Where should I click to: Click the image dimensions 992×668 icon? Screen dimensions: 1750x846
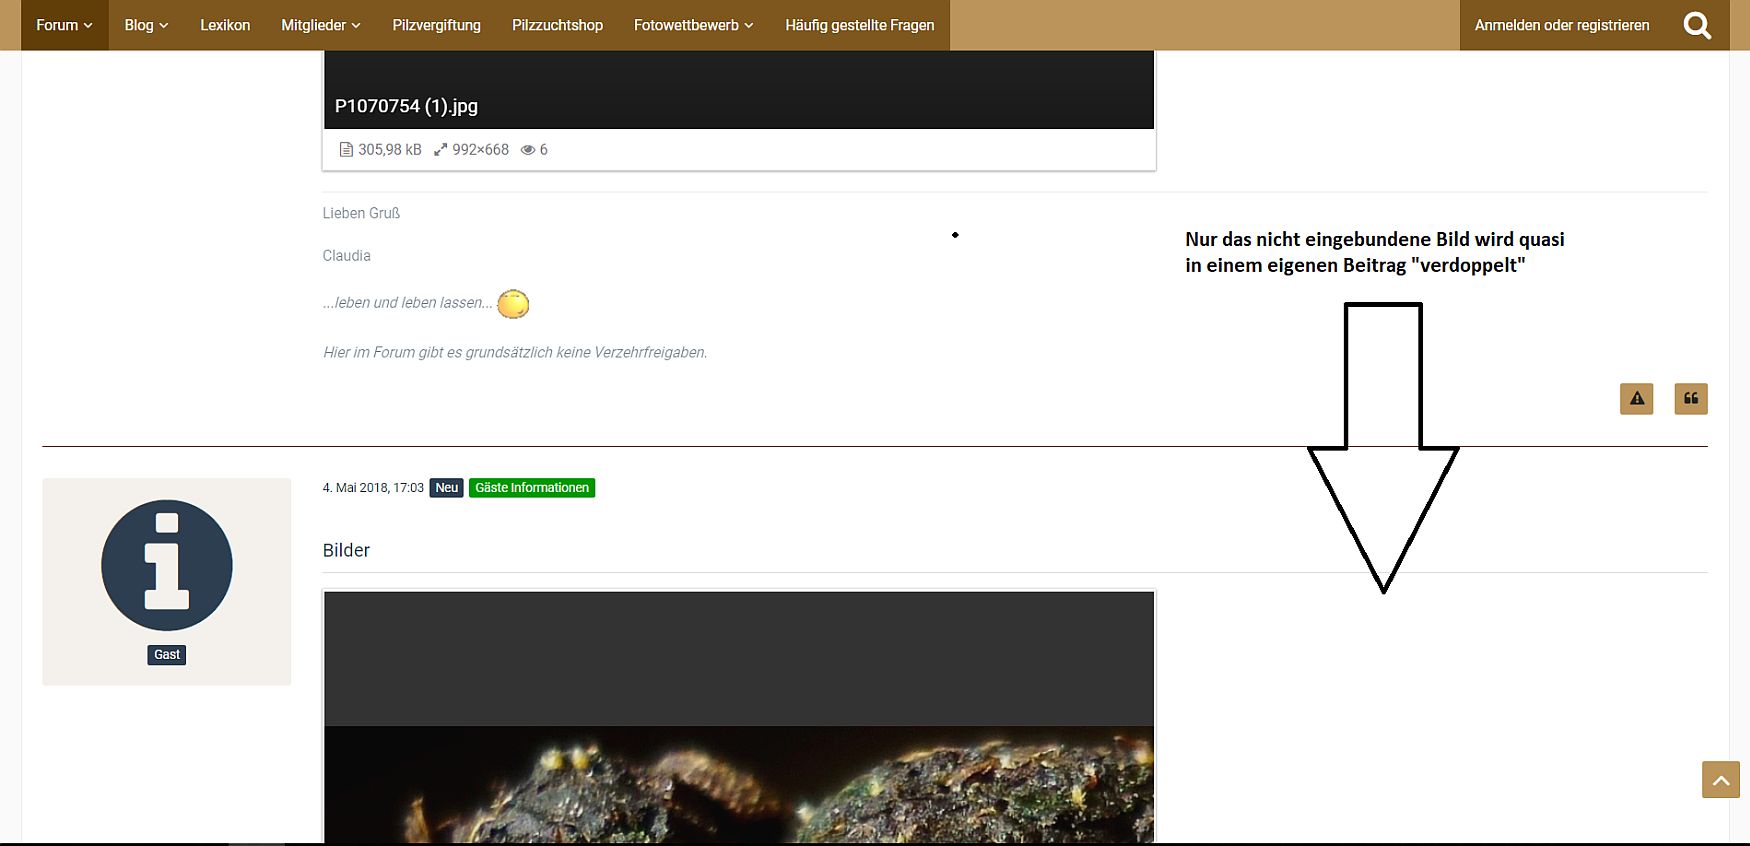(440, 150)
